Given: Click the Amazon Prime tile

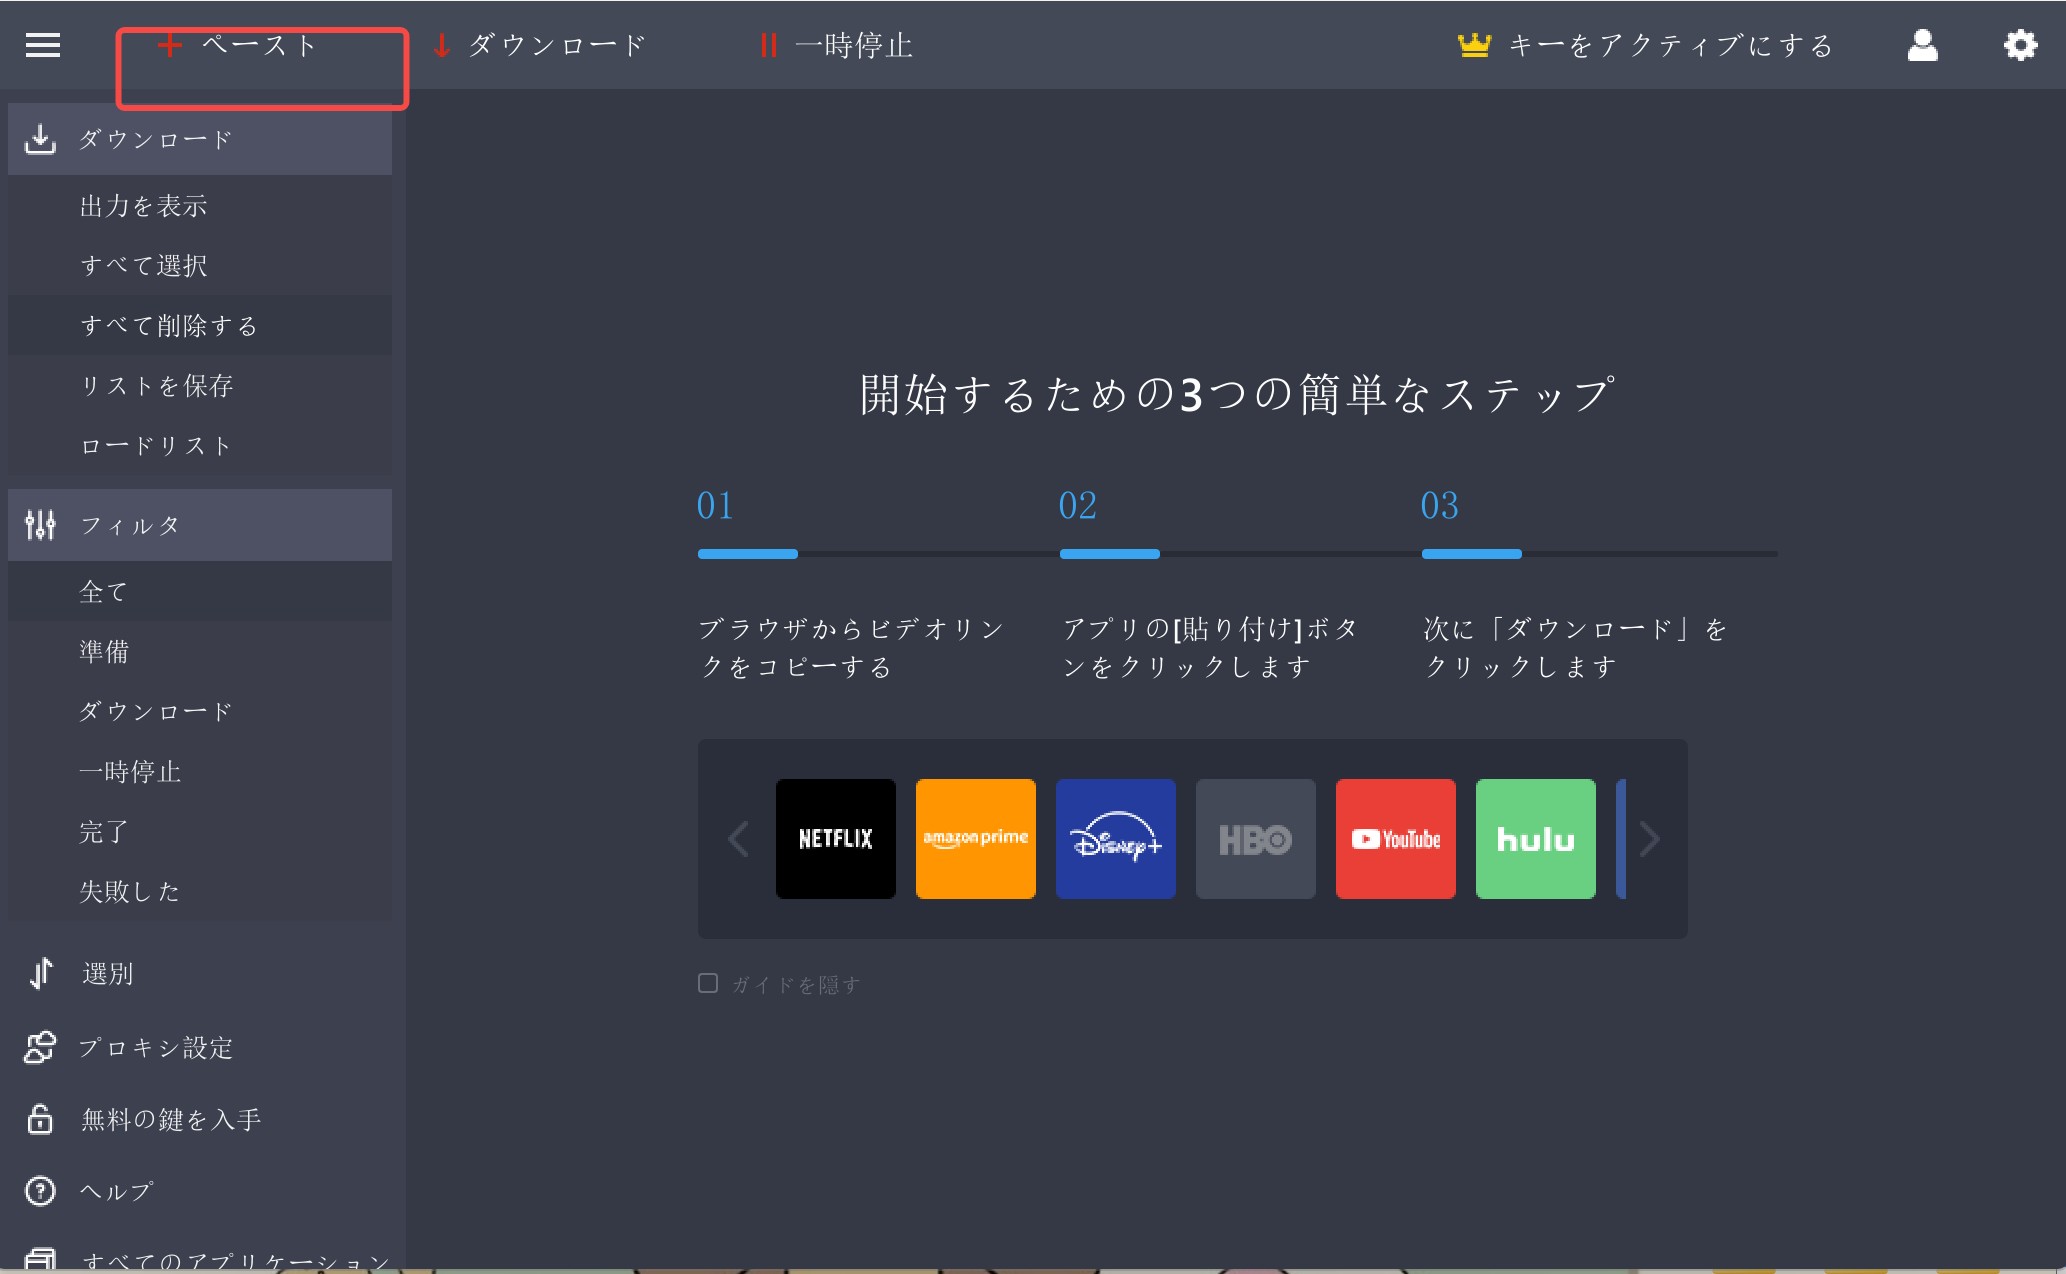Looking at the screenshot, I should pos(976,839).
